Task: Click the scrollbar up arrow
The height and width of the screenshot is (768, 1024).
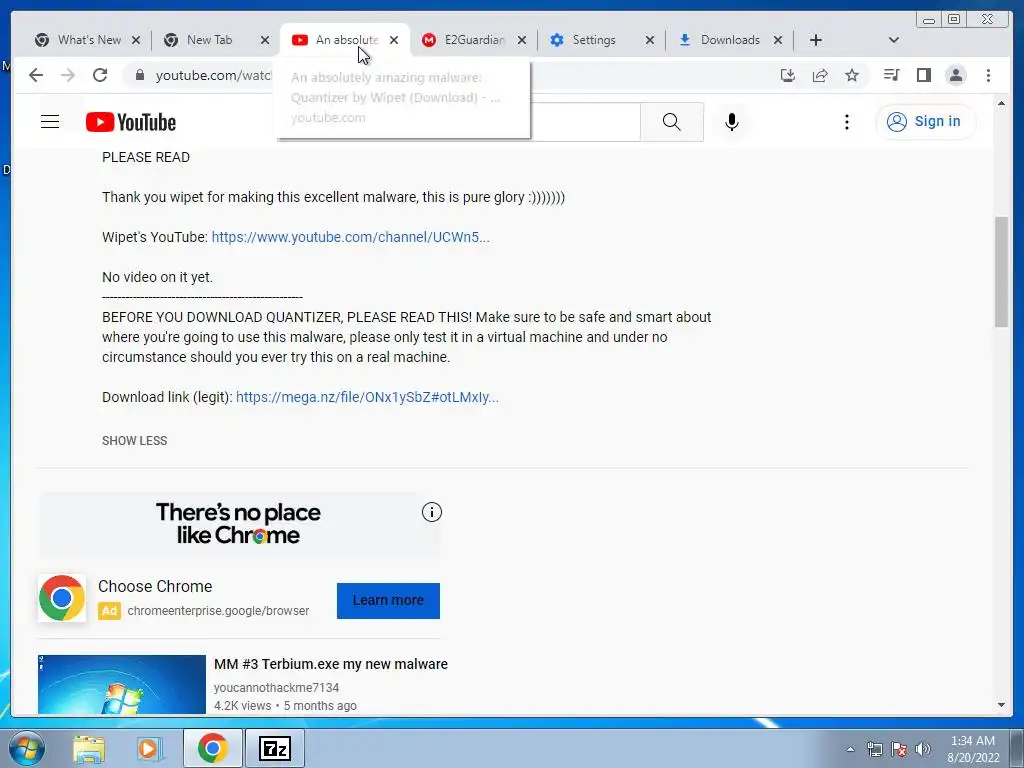Action: coord(1001,103)
